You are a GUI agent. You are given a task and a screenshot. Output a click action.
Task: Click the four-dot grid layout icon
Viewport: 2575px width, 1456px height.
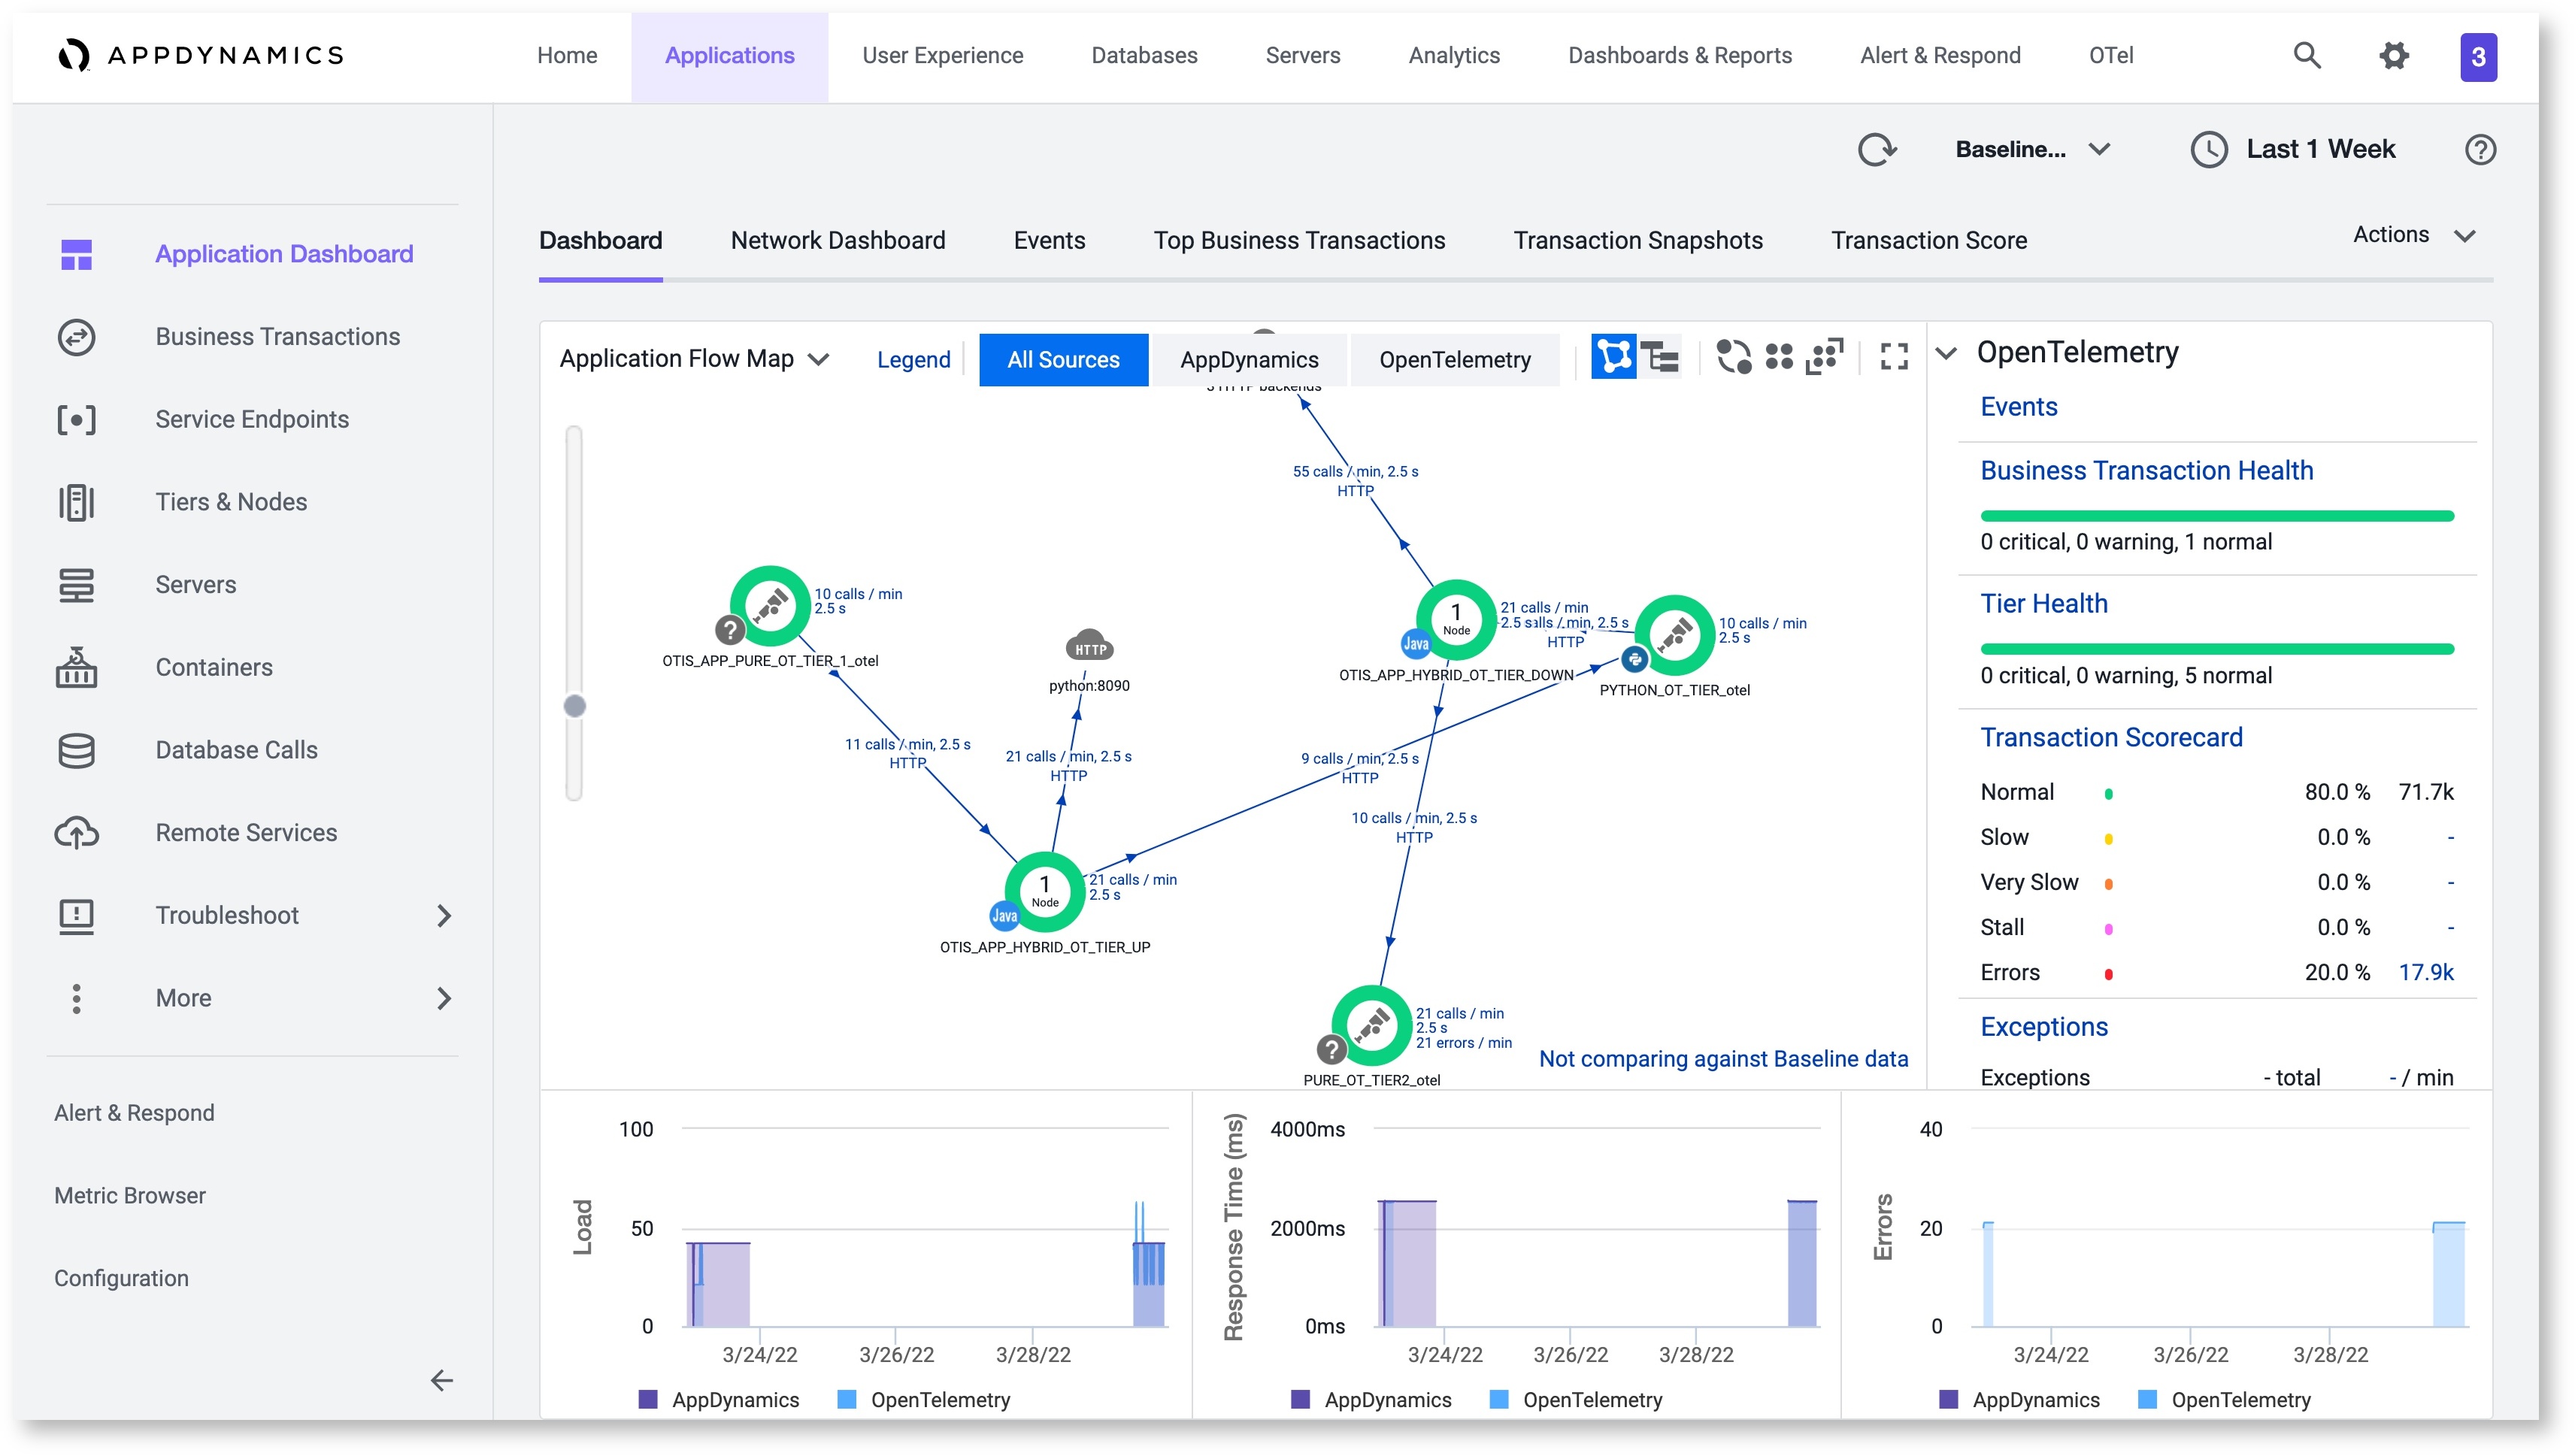[x=1778, y=357]
